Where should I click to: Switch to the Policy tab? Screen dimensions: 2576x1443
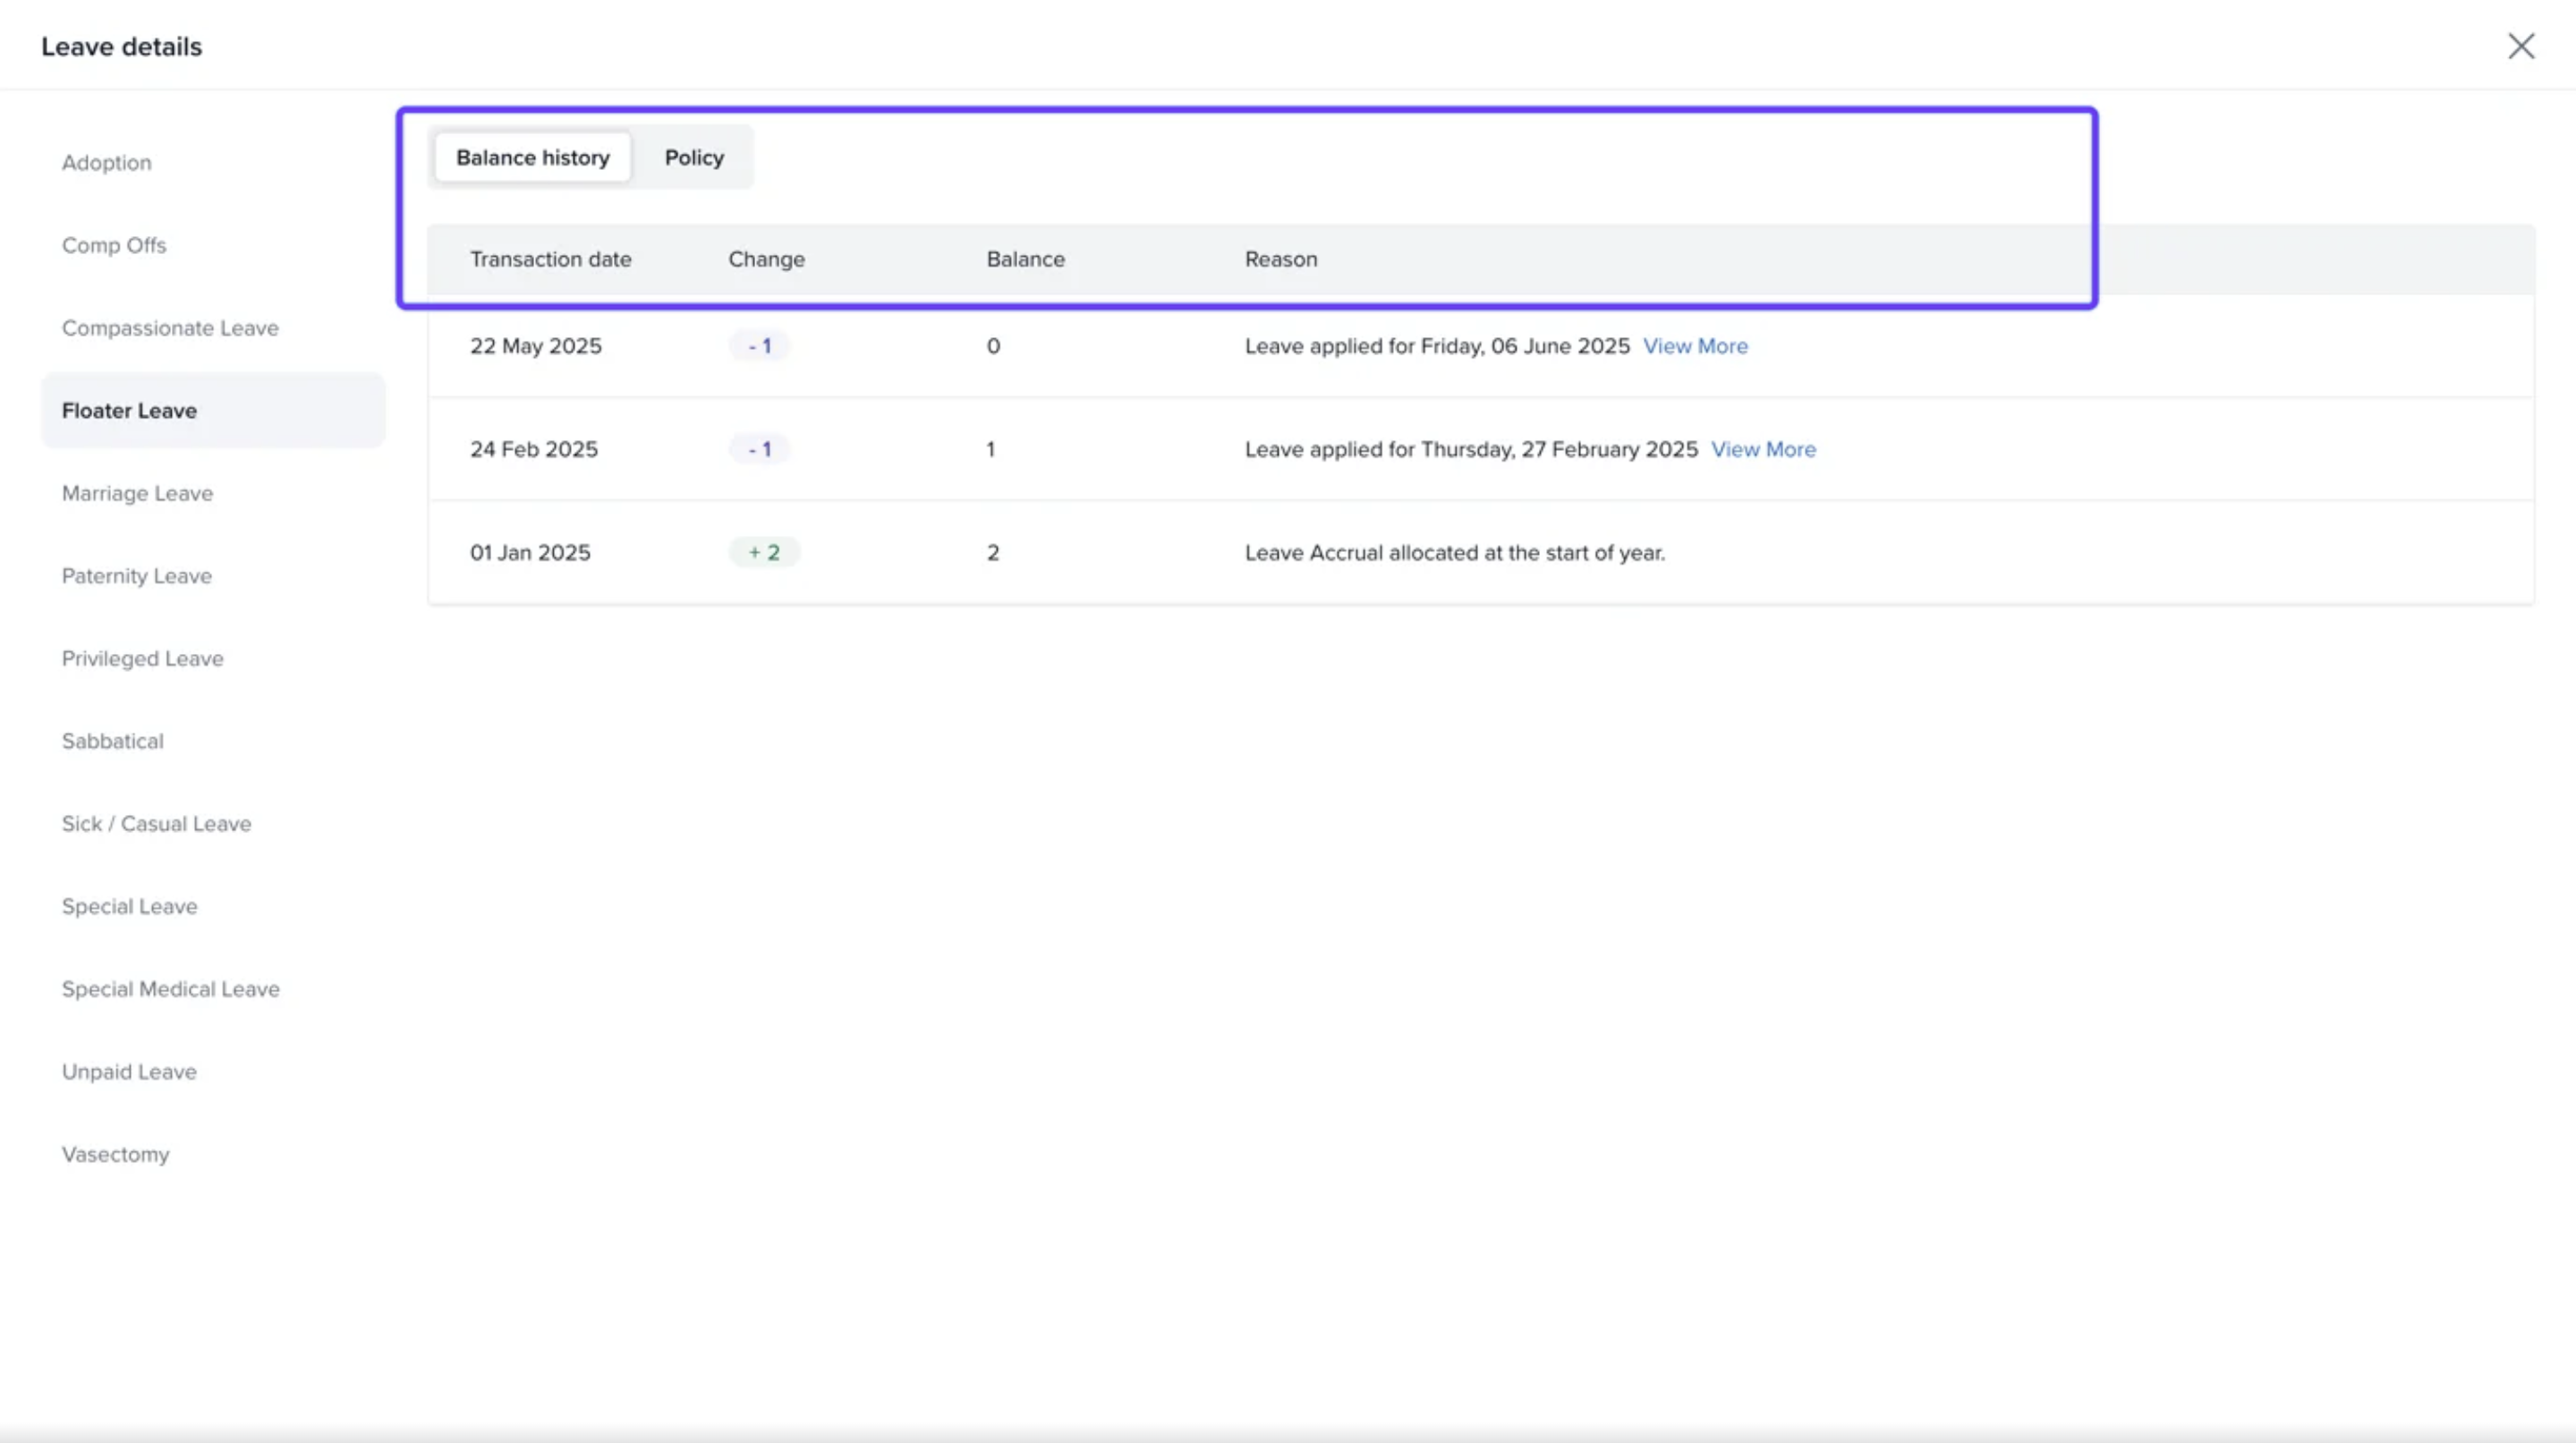coord(693,158)
